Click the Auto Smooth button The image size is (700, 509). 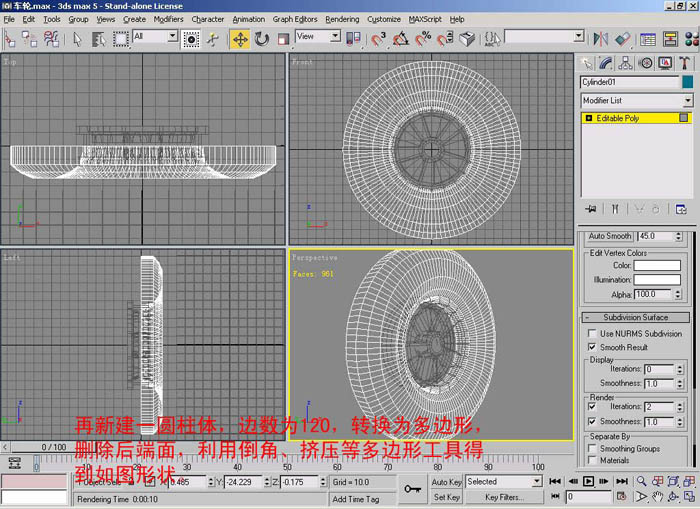click(610, 236)
